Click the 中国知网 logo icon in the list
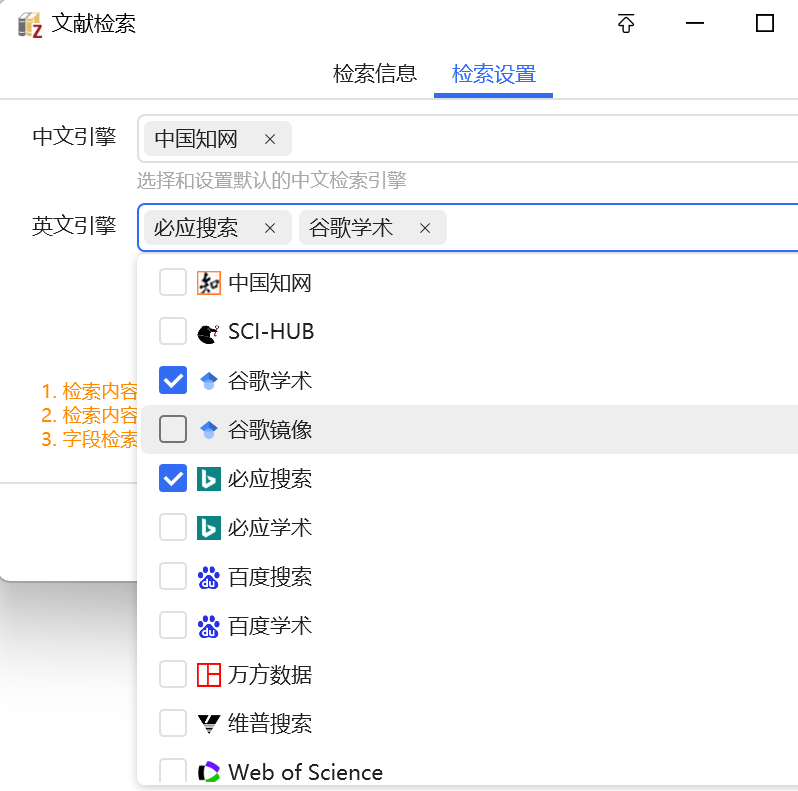798x791 pixels. 209,283
